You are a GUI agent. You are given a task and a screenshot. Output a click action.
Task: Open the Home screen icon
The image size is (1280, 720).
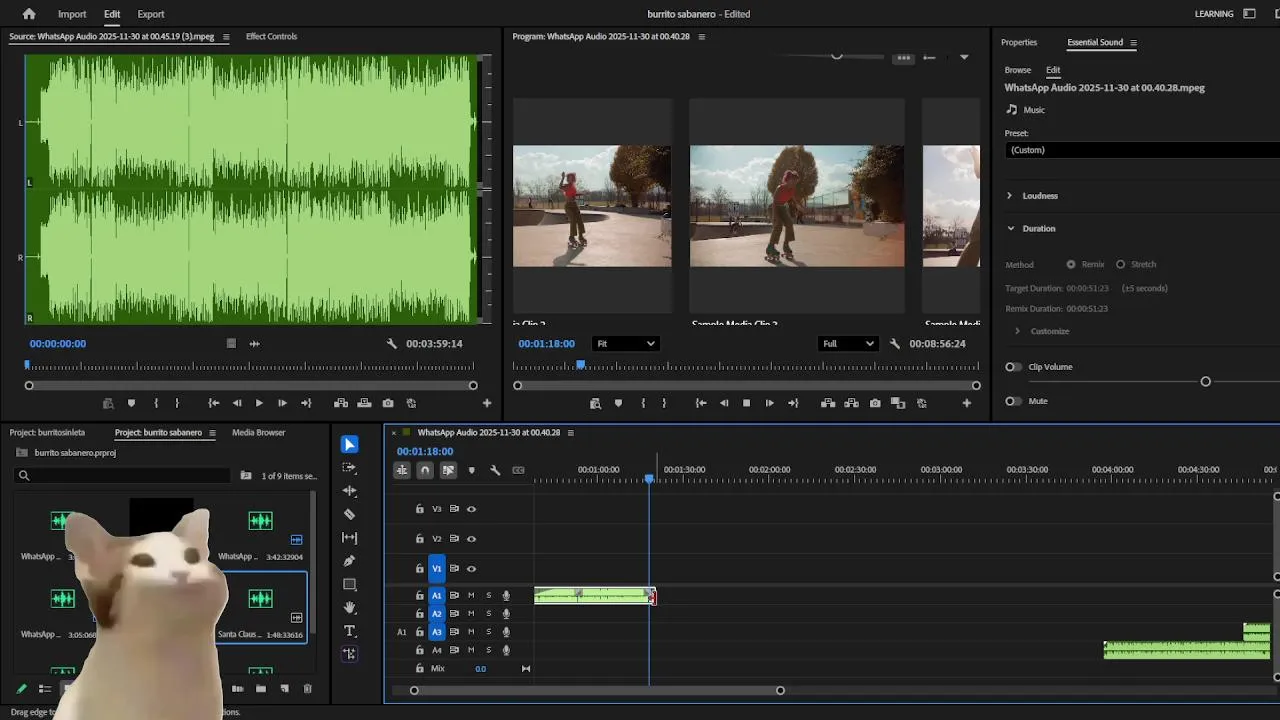point(29,14)
